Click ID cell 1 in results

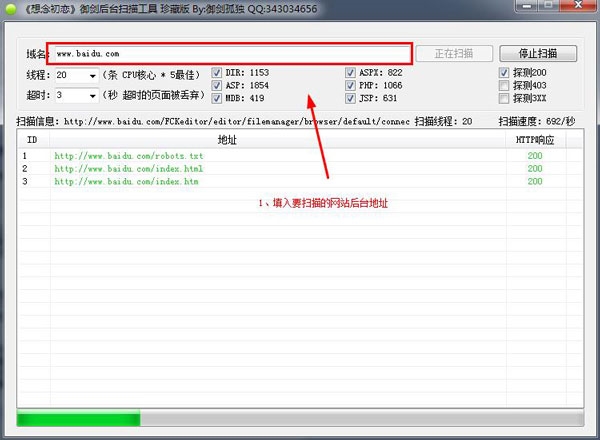(25, 156)
